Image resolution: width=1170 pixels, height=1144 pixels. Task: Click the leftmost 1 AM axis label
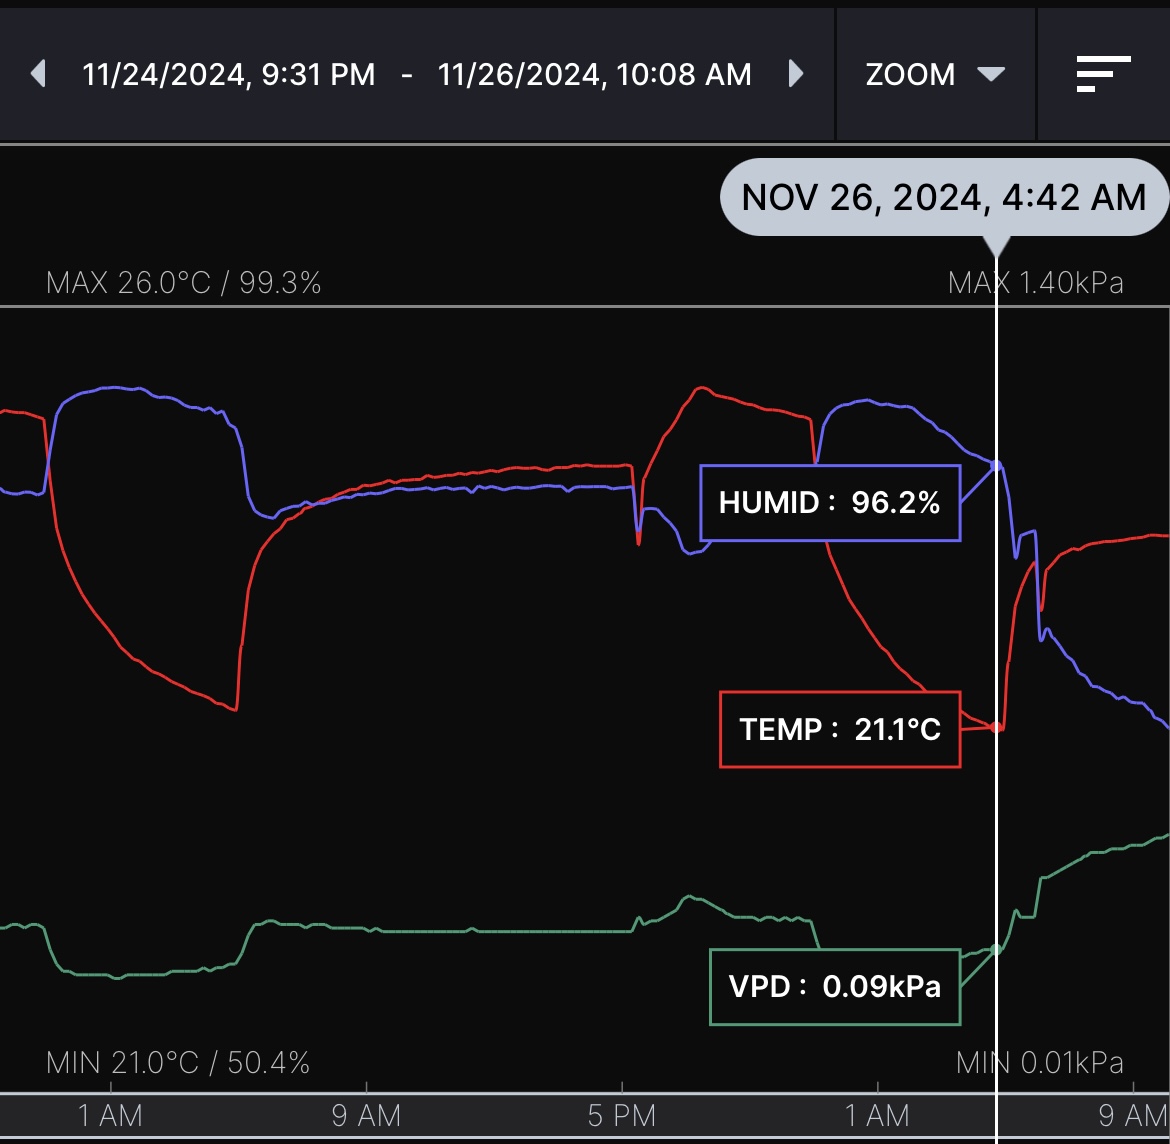pos(110,1115)
